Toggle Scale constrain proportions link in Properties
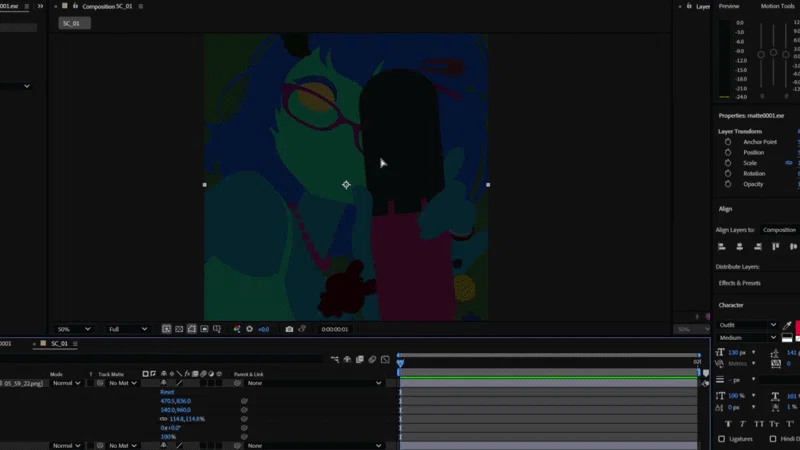Image resolution: width=800 pixels, height=450 pixels. (x=789, y=163)
